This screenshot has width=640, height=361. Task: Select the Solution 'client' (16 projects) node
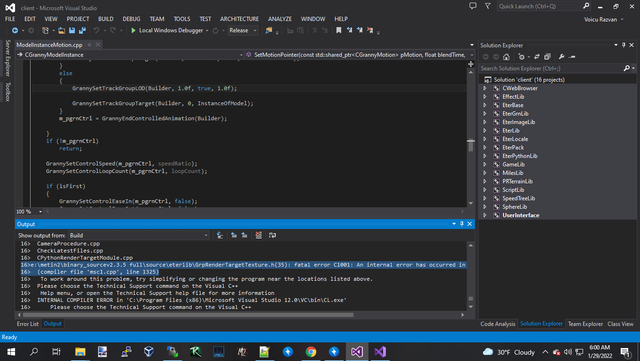point(529,80)
